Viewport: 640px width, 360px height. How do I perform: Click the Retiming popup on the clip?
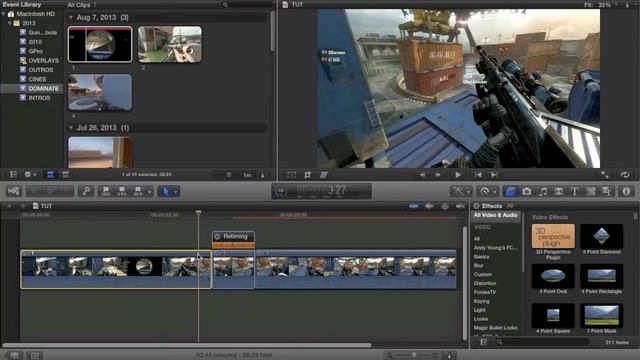coord(233,236)
